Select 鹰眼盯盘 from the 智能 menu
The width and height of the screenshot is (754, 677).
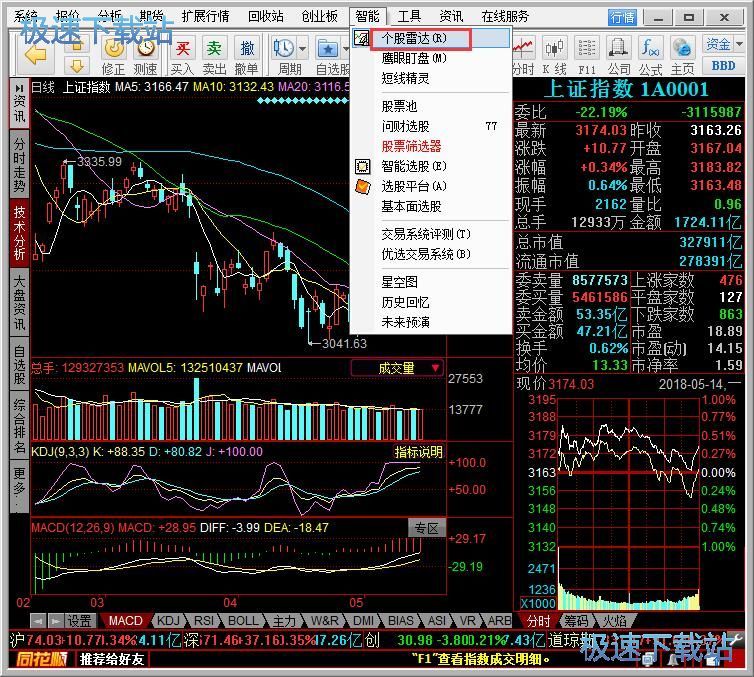pyautogui.click(x=414, y=58)
